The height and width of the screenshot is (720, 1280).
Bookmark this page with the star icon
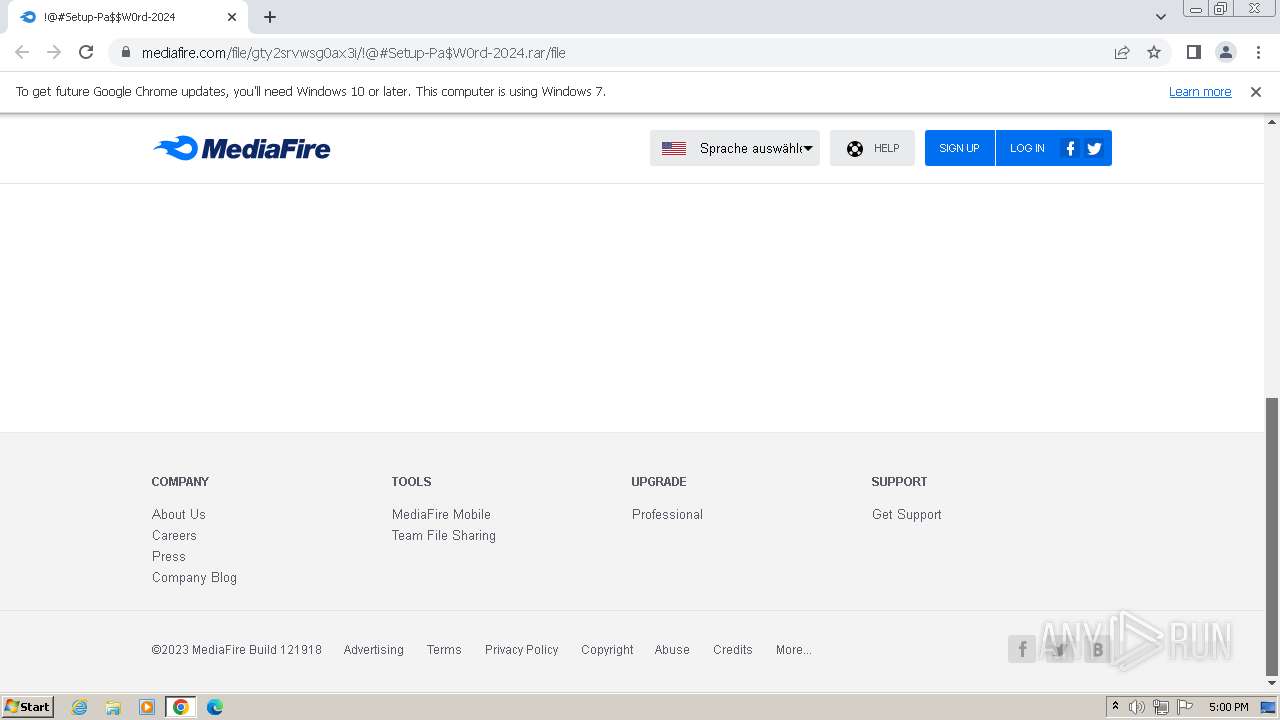point(1154,52)
